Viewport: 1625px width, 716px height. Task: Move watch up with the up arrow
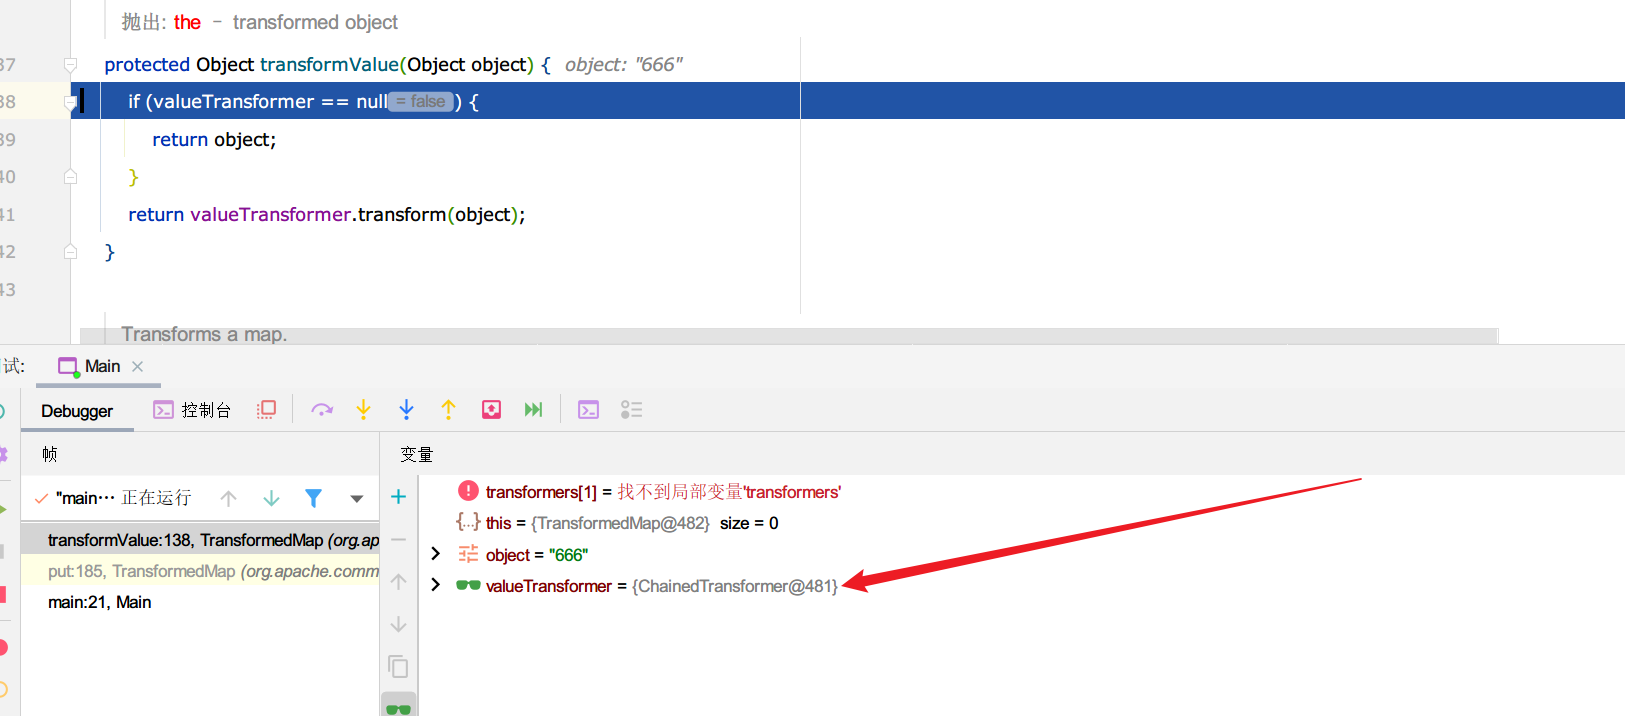coord(398,582)
